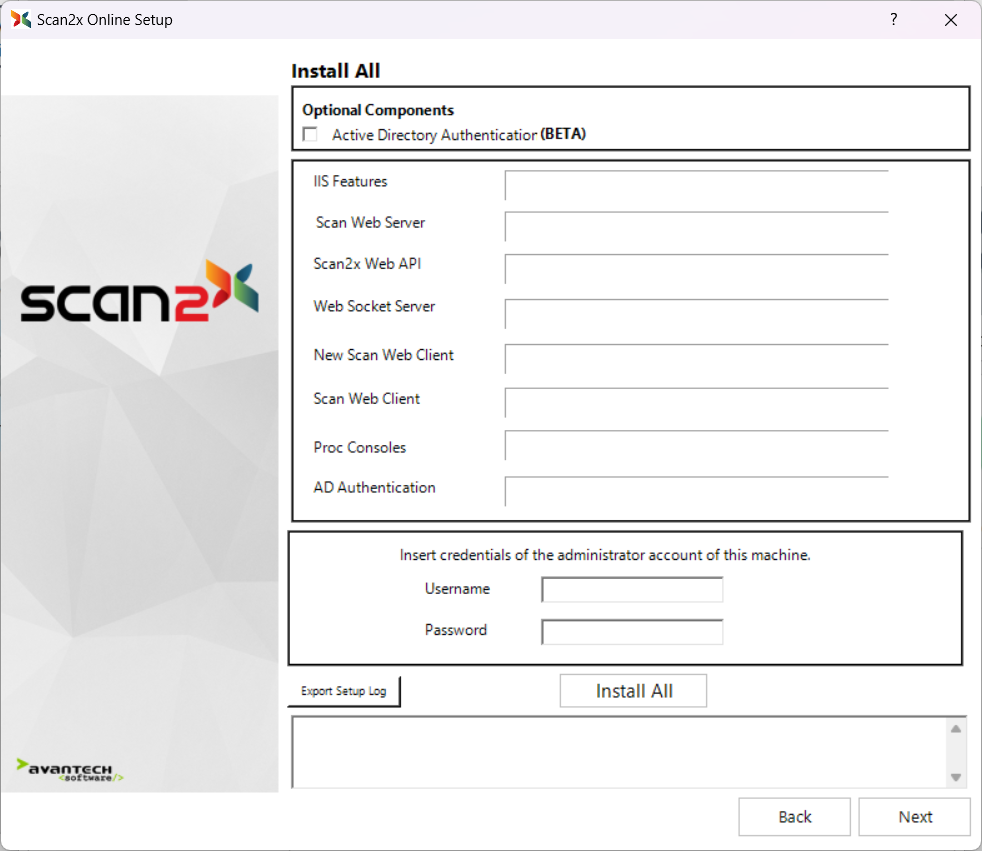Click the Scan2x Web API label
Viewport: 982px width, 851px height.
point(367,264)
